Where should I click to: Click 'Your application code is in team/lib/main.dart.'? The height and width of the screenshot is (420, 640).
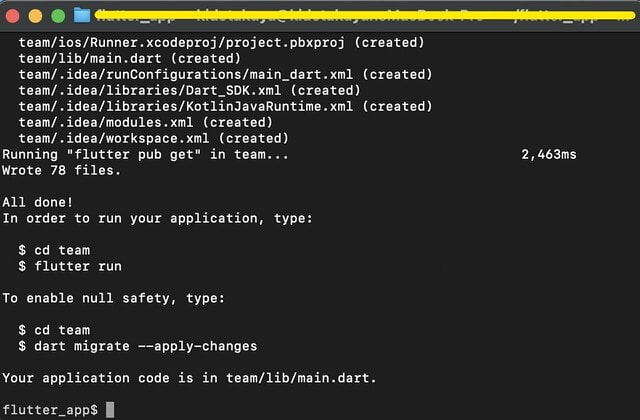[x=189, y=378]
